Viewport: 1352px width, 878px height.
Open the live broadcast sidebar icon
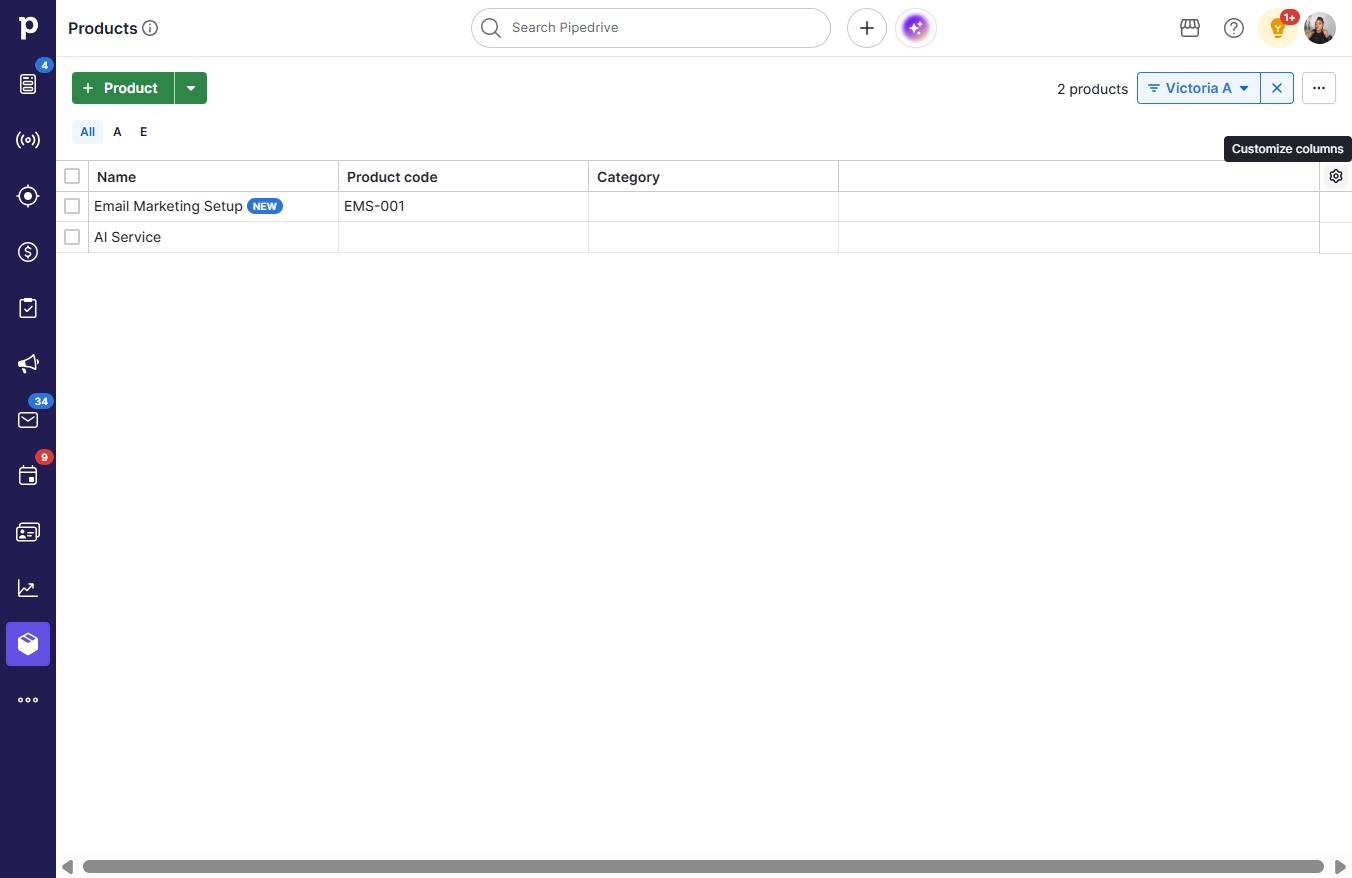pos(28,140)
